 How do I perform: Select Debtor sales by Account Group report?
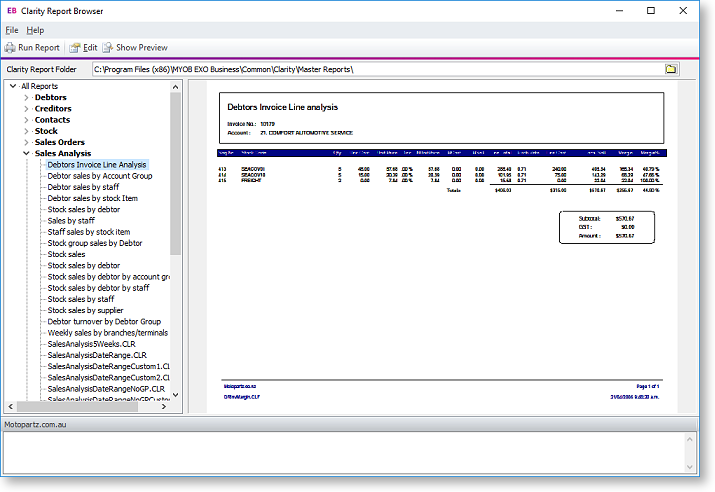99,176
